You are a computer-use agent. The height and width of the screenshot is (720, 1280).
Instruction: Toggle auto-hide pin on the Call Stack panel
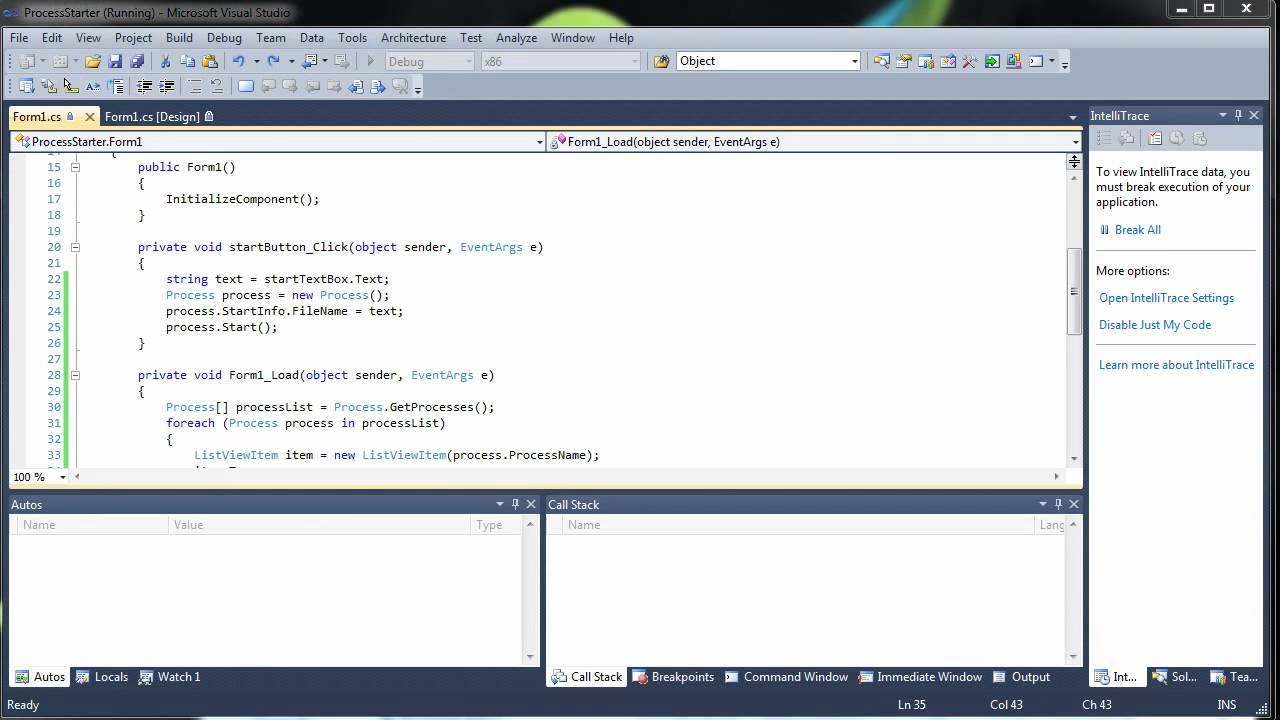[1059, 504]
